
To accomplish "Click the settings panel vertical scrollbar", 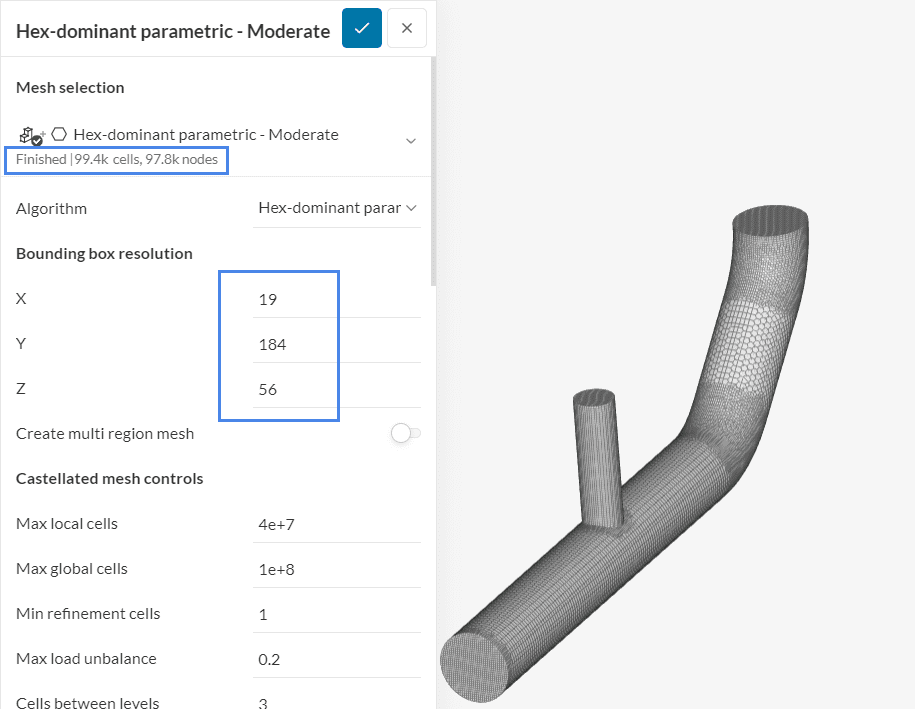I will pyautogui.click(x=433, y=170).
